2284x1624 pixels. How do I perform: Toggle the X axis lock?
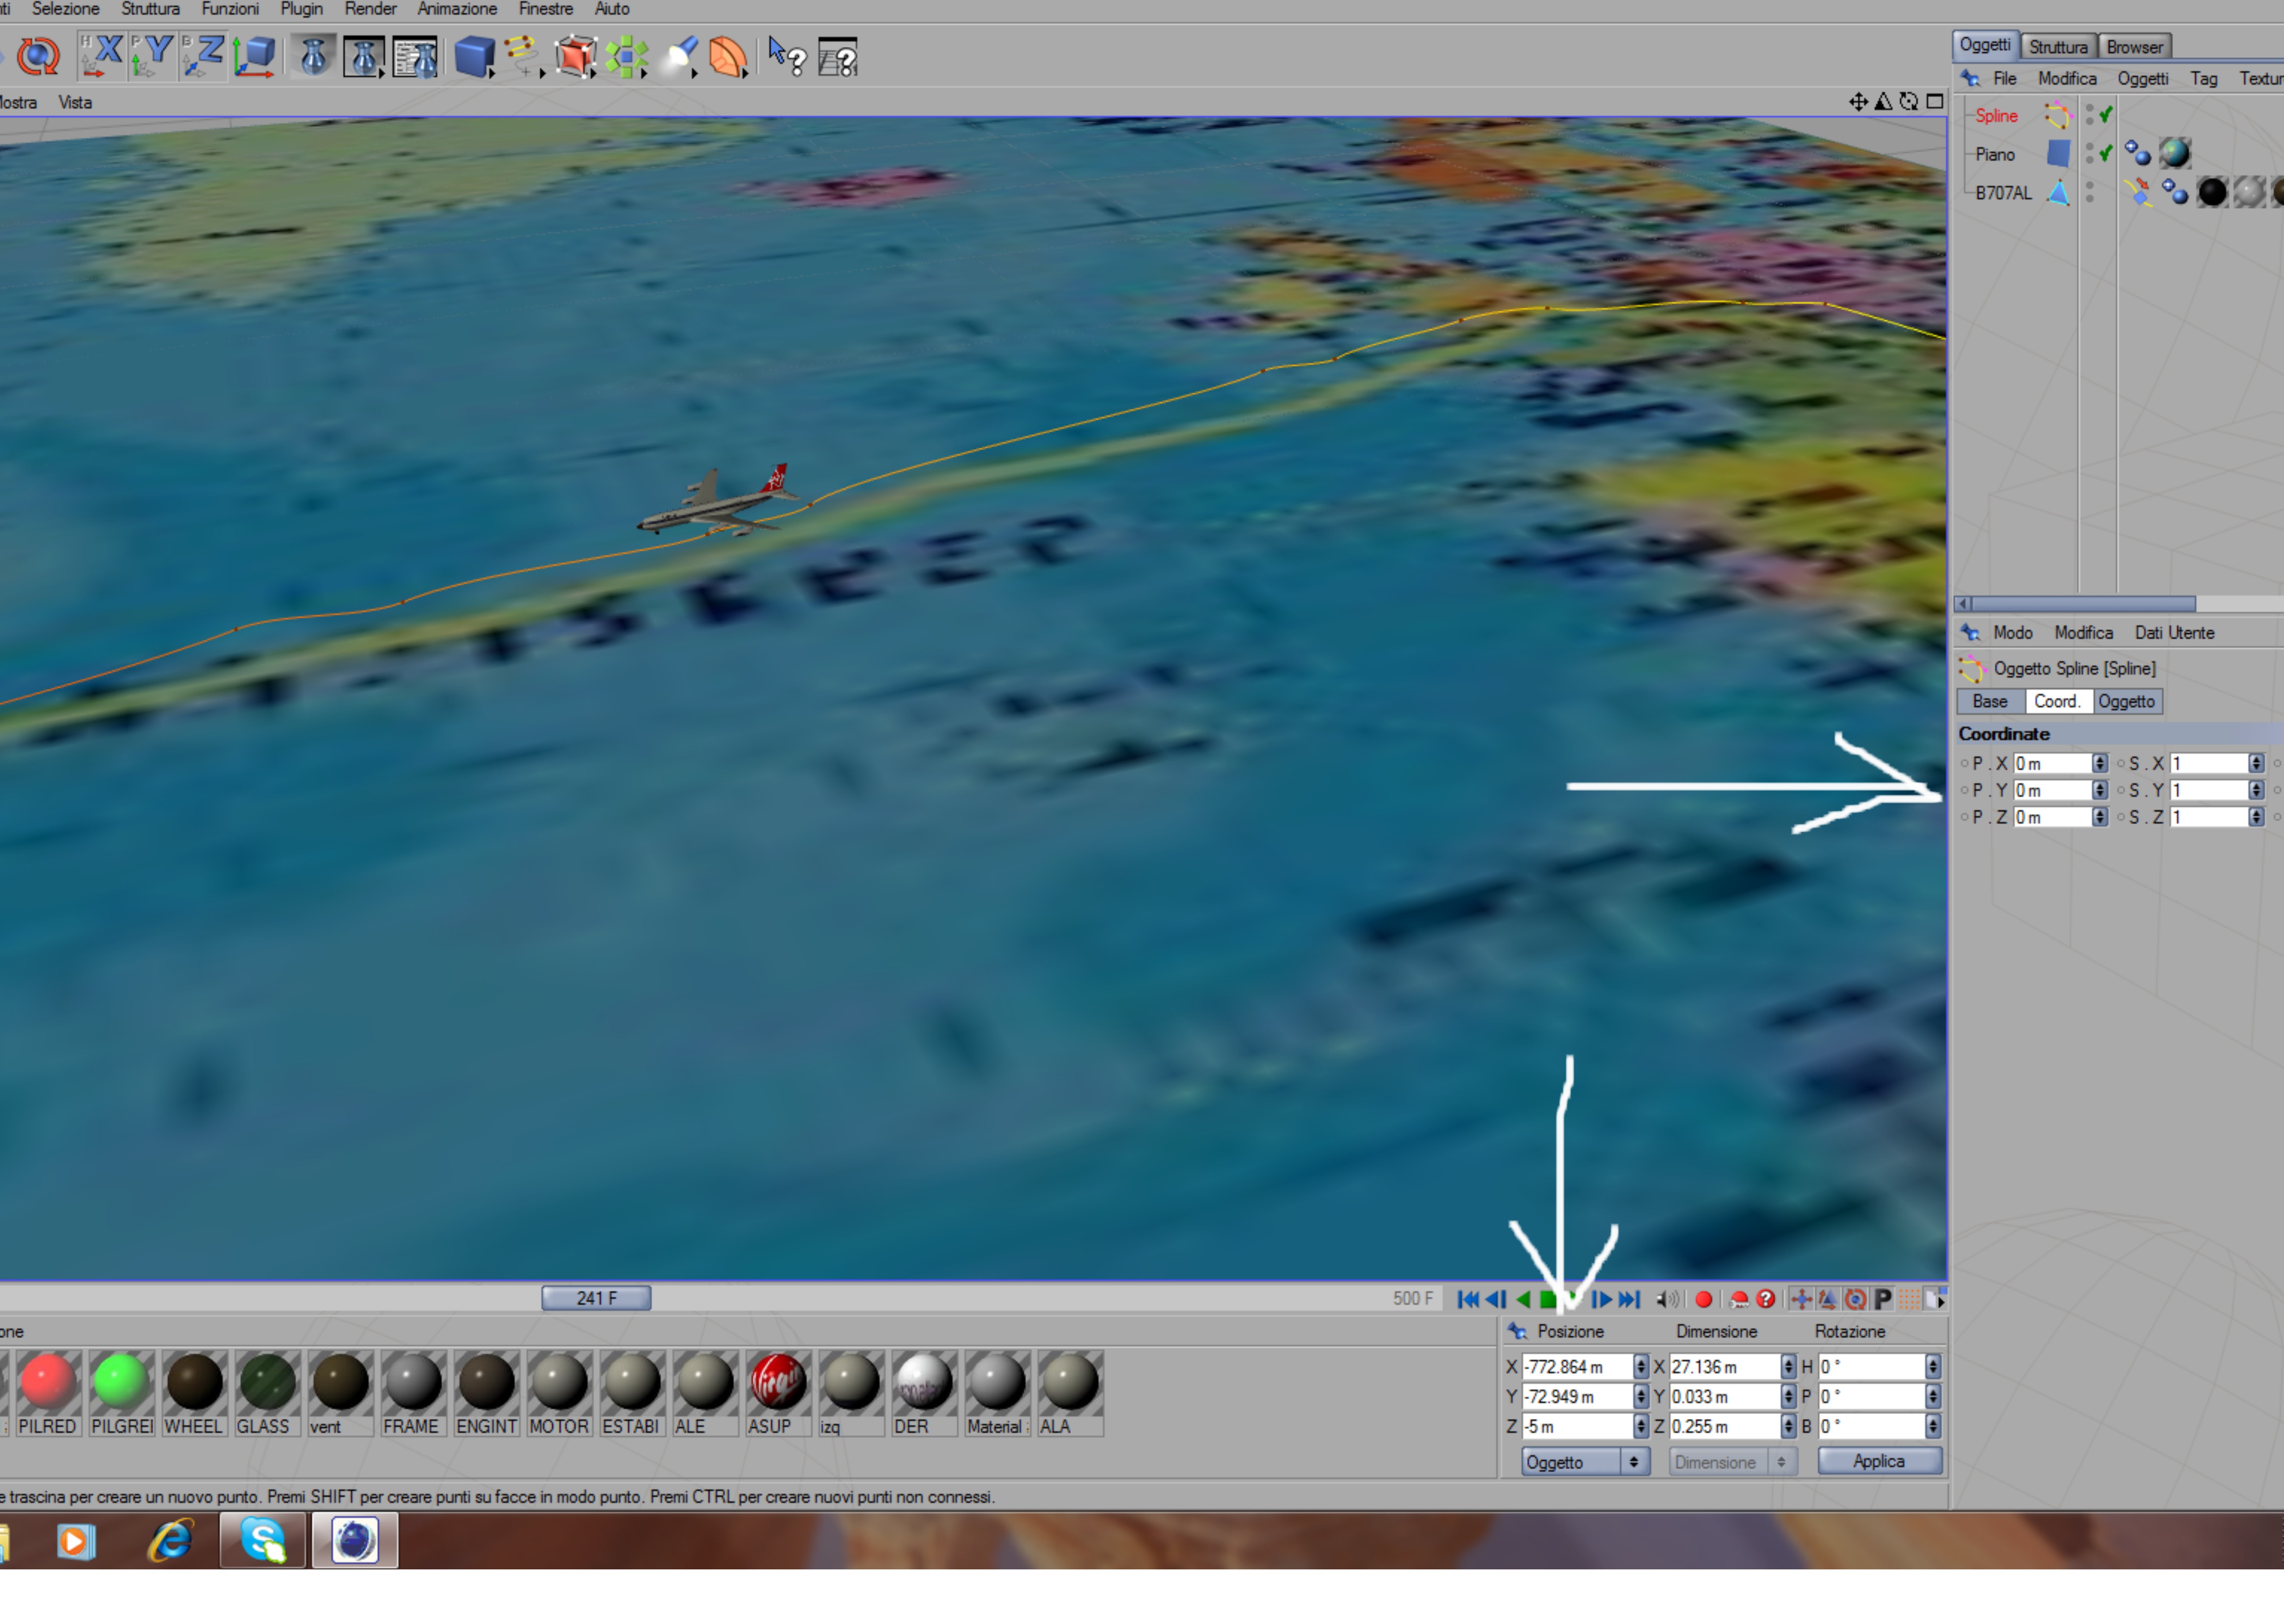click(101, 56)
